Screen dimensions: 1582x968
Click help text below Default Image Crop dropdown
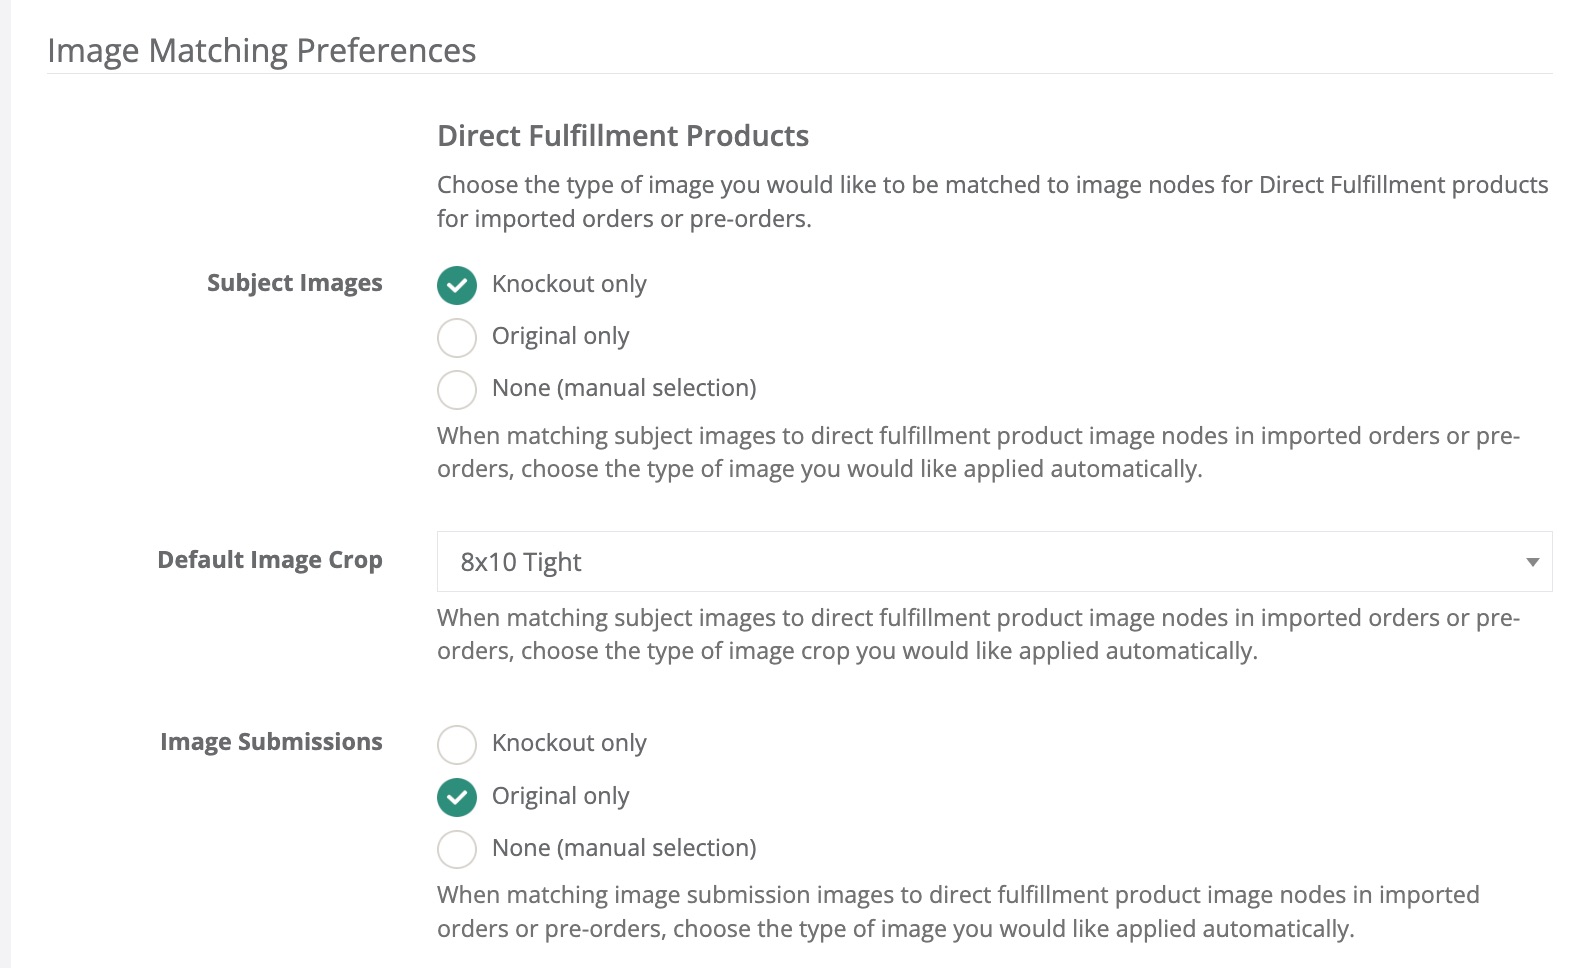(979, 634)
